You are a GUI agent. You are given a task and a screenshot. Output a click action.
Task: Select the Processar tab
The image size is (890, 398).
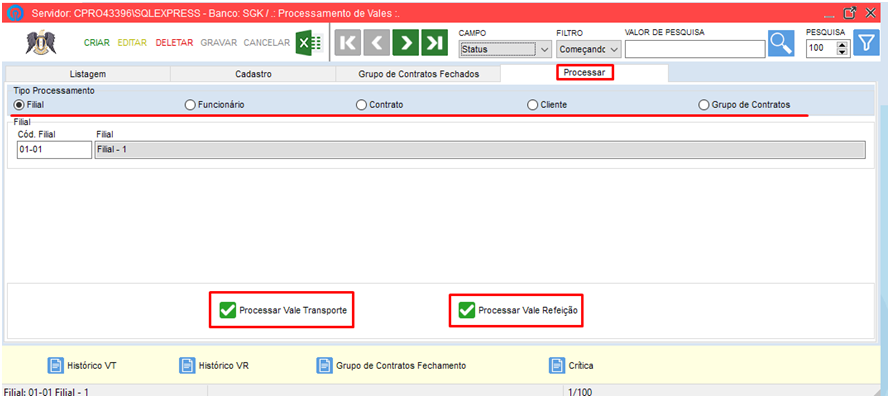pos(585,73)
